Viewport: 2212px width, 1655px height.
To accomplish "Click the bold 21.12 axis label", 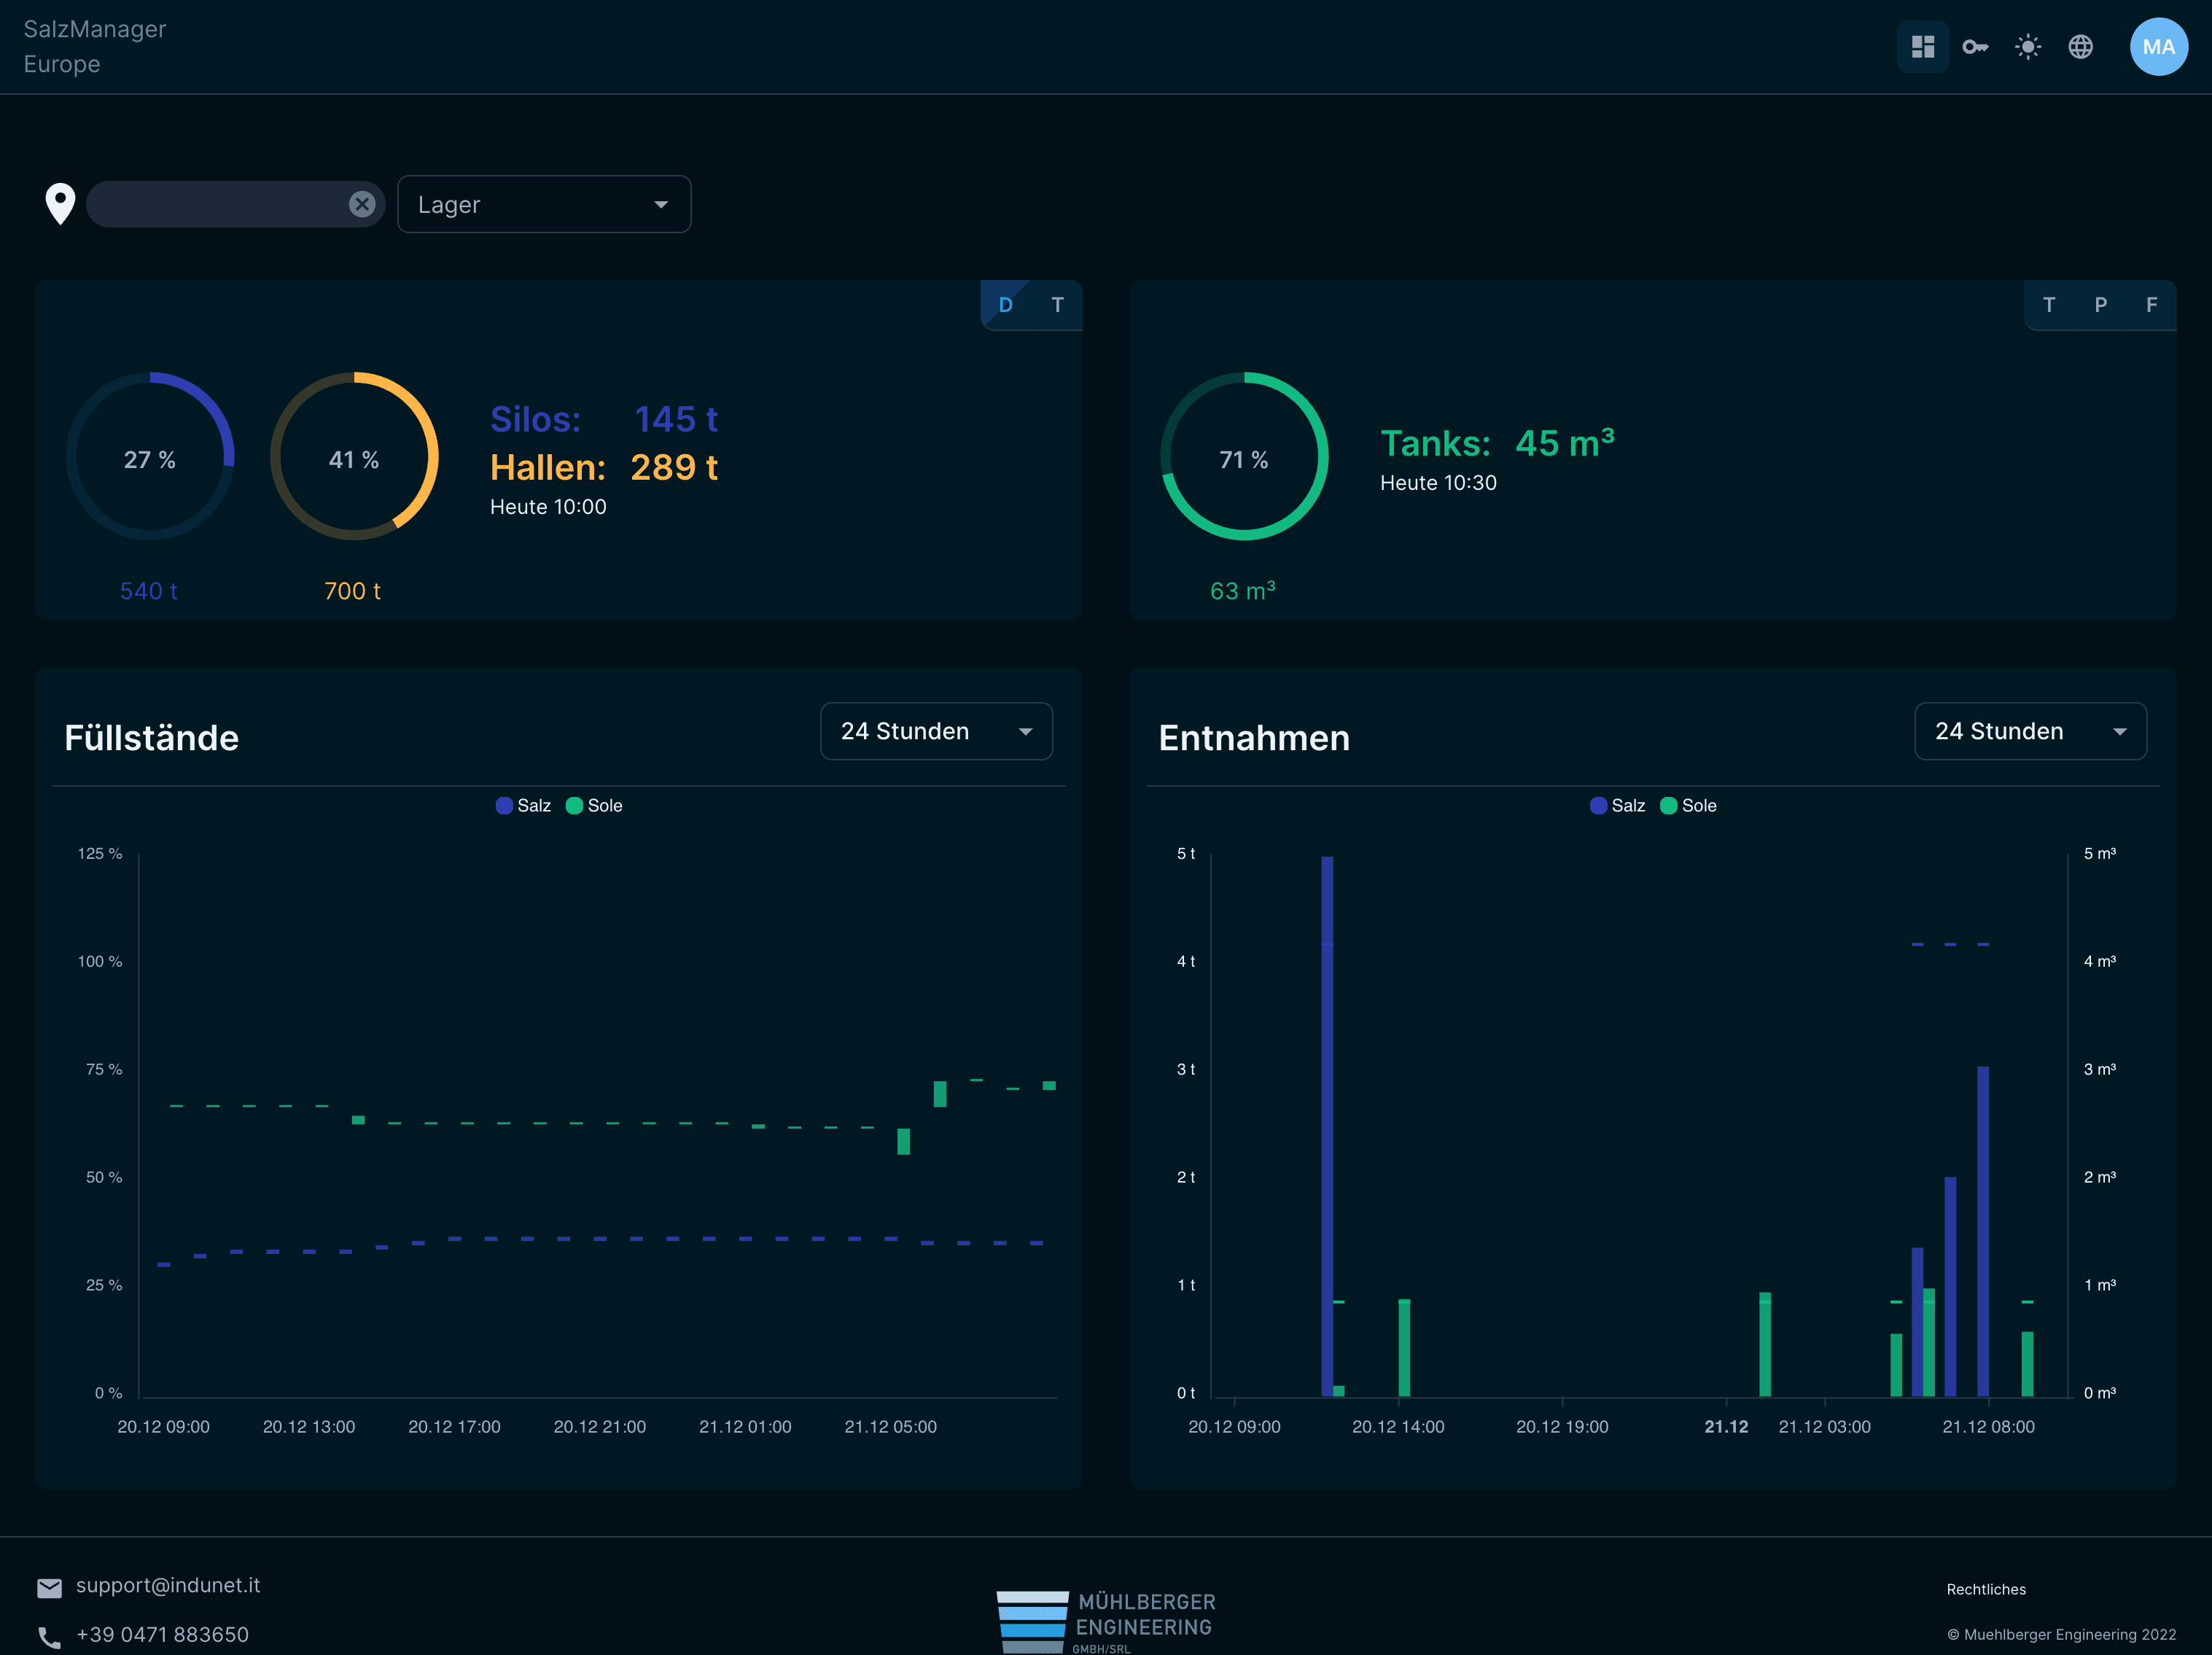I will (1726, 1427).
